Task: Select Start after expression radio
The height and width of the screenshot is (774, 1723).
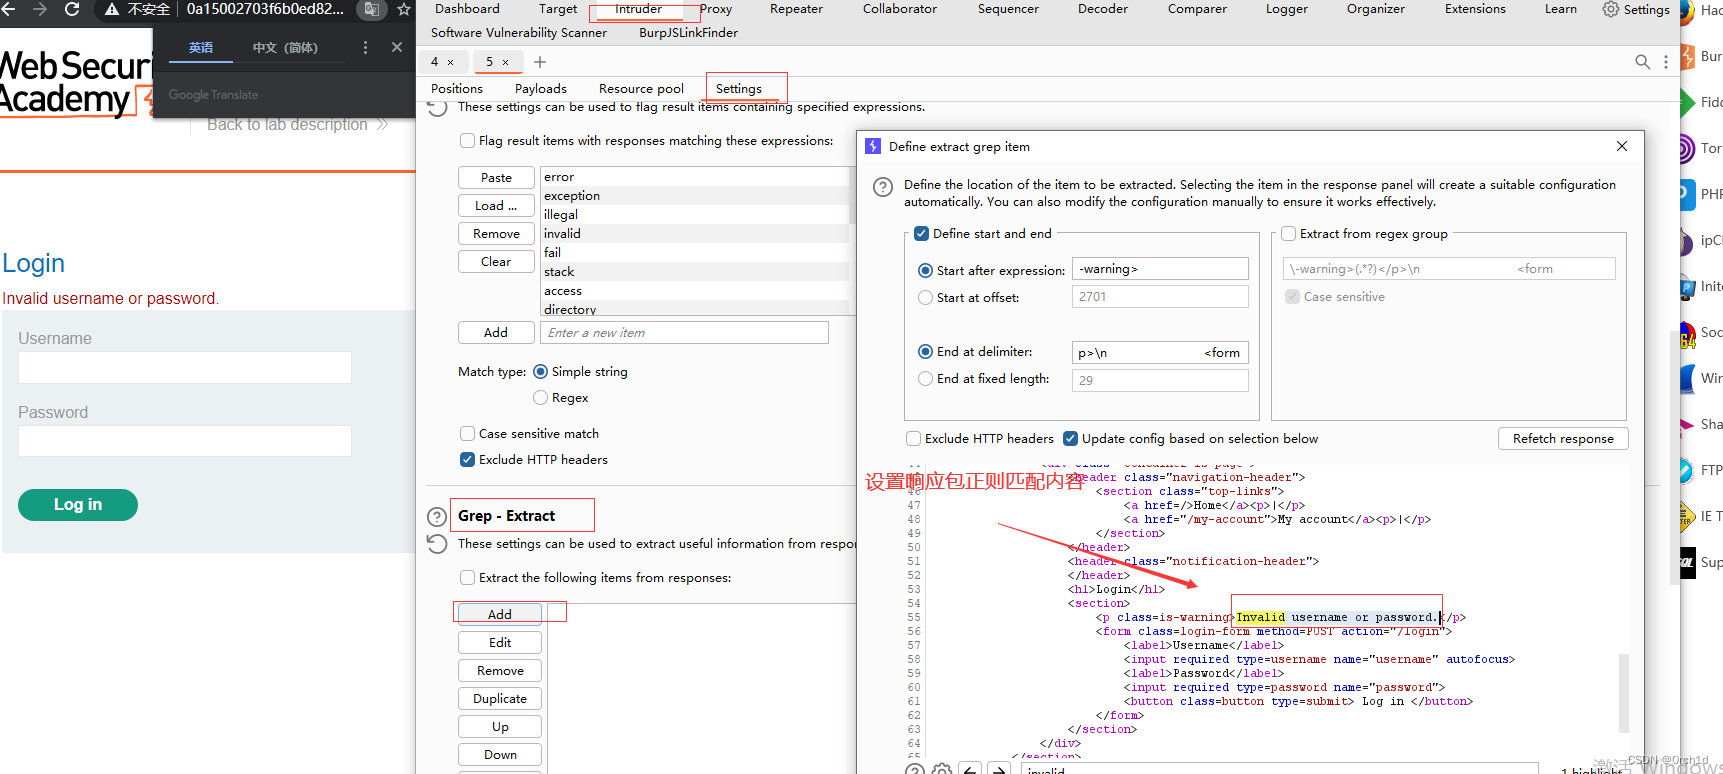Action: (925, 271)
